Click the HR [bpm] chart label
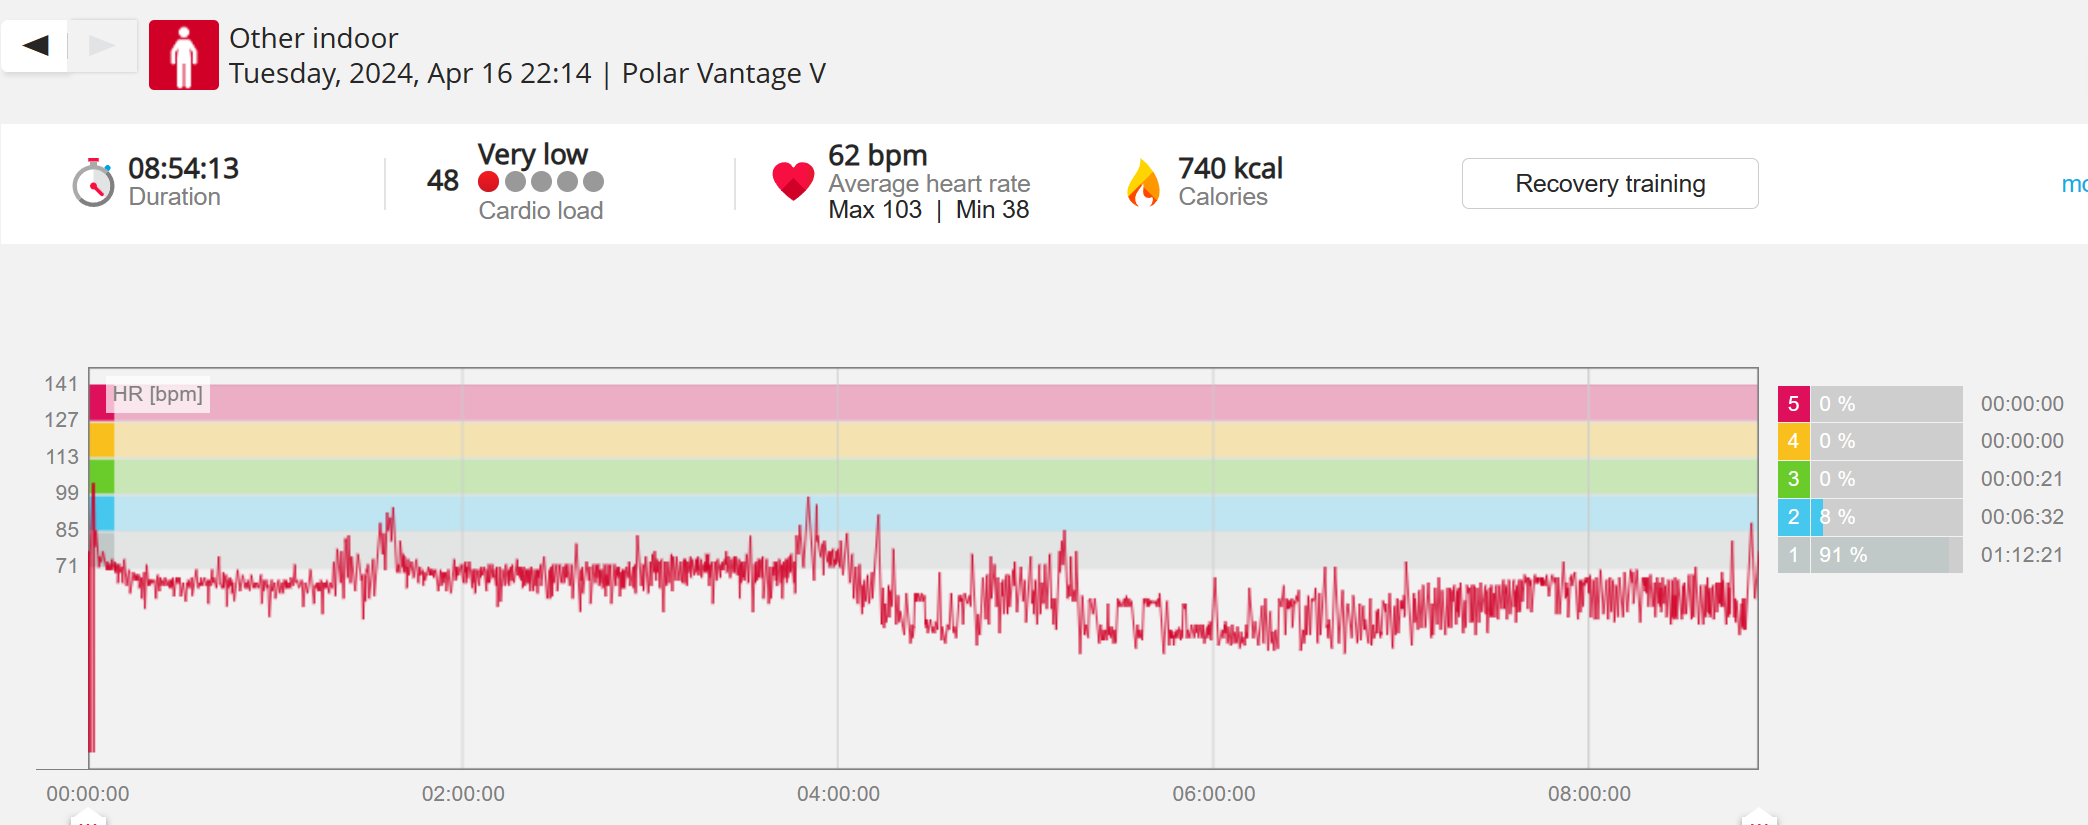Image resolution: width=2088 pixels, height=825 pixels. point(157,394)
